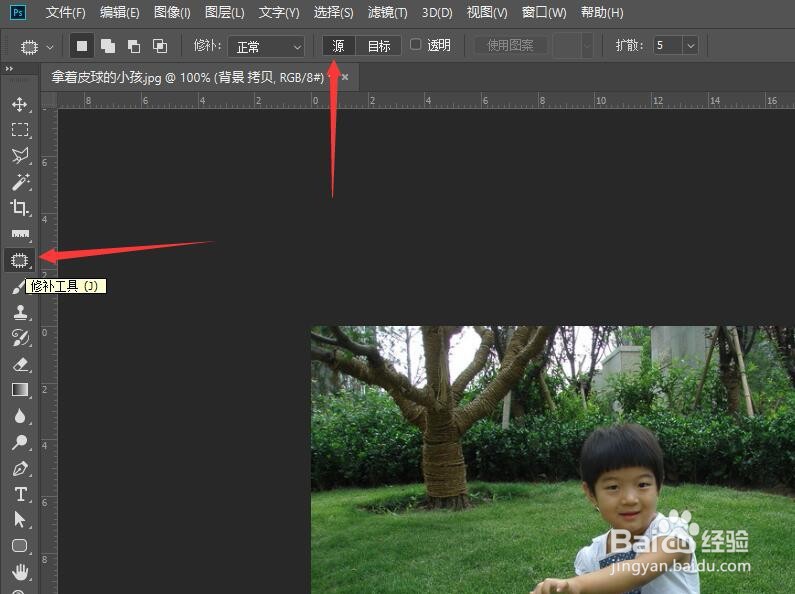Viewport: 795px width, 594px height.
Task: Enable the 透明 checkbox
Action: tap(415, 45)
